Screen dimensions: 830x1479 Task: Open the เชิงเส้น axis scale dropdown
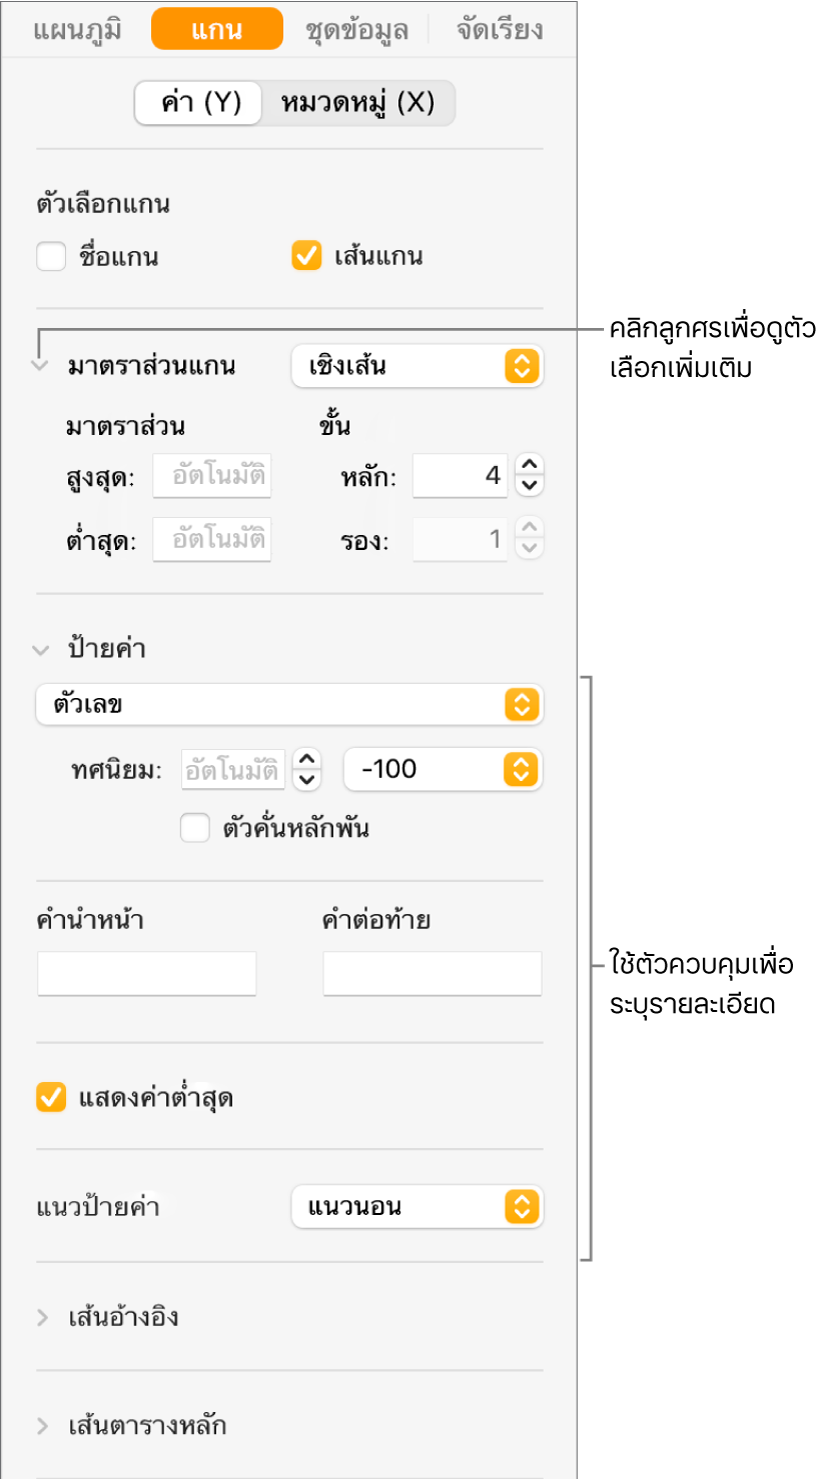point(416,366)
